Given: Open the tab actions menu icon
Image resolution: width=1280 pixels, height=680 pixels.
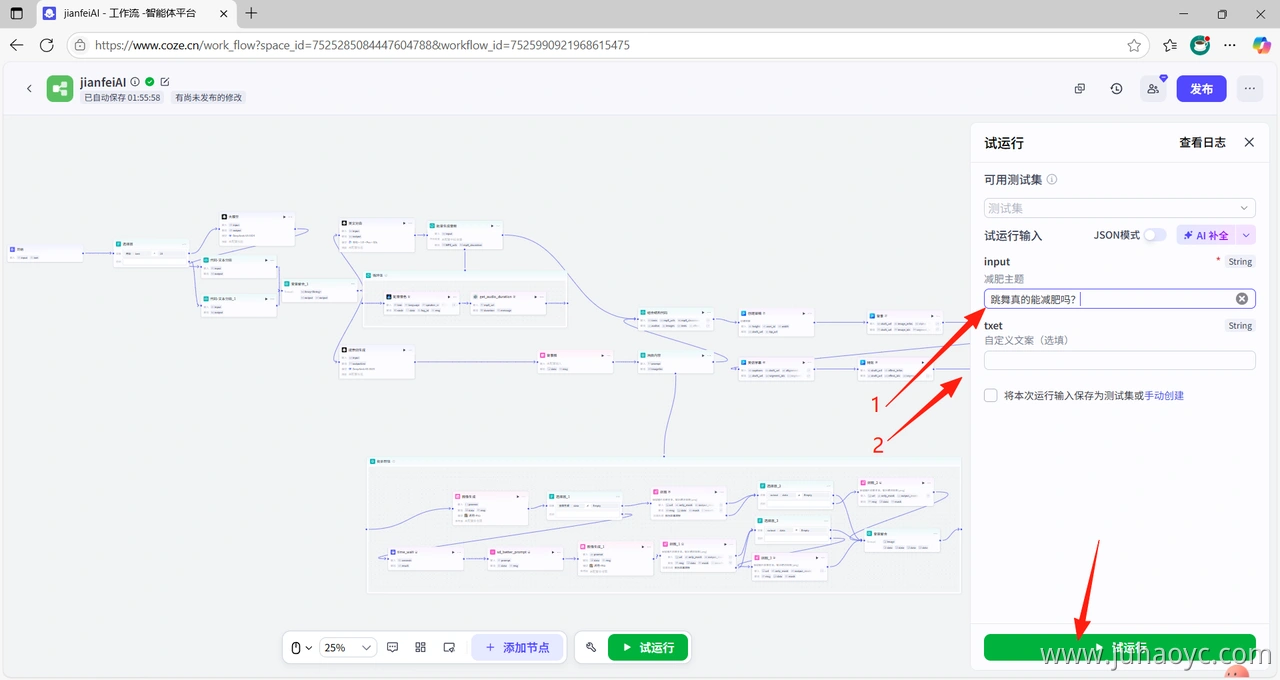Looking at the screenshot, I should coord(16,13).
